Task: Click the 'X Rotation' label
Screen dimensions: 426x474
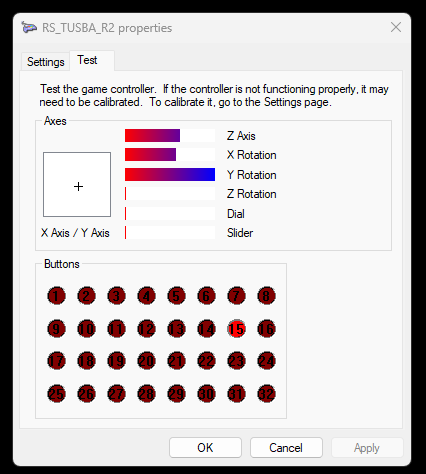Action: pos(252,155)
